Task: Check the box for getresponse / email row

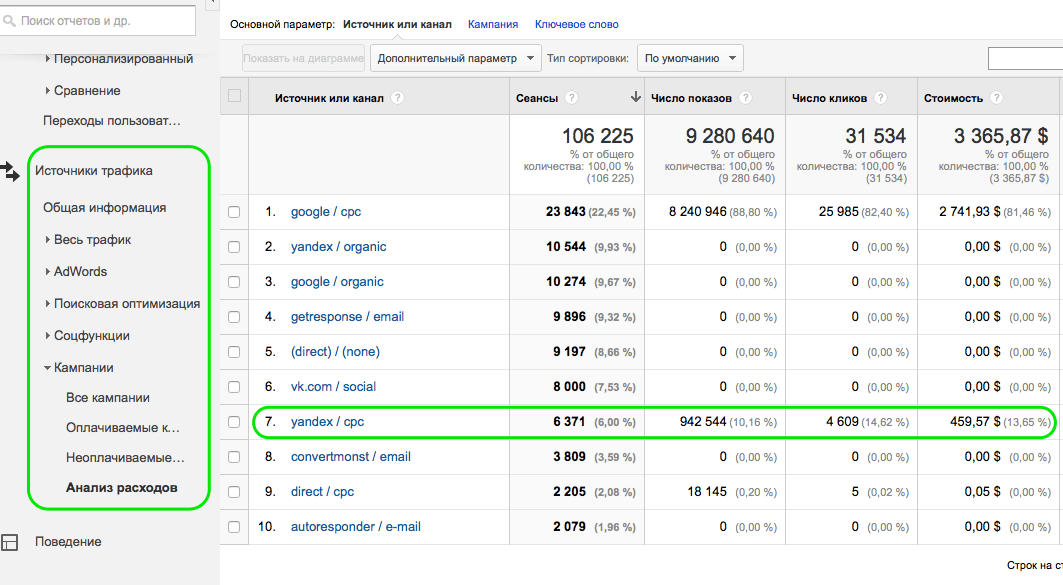Action: (x=234, y=317)
